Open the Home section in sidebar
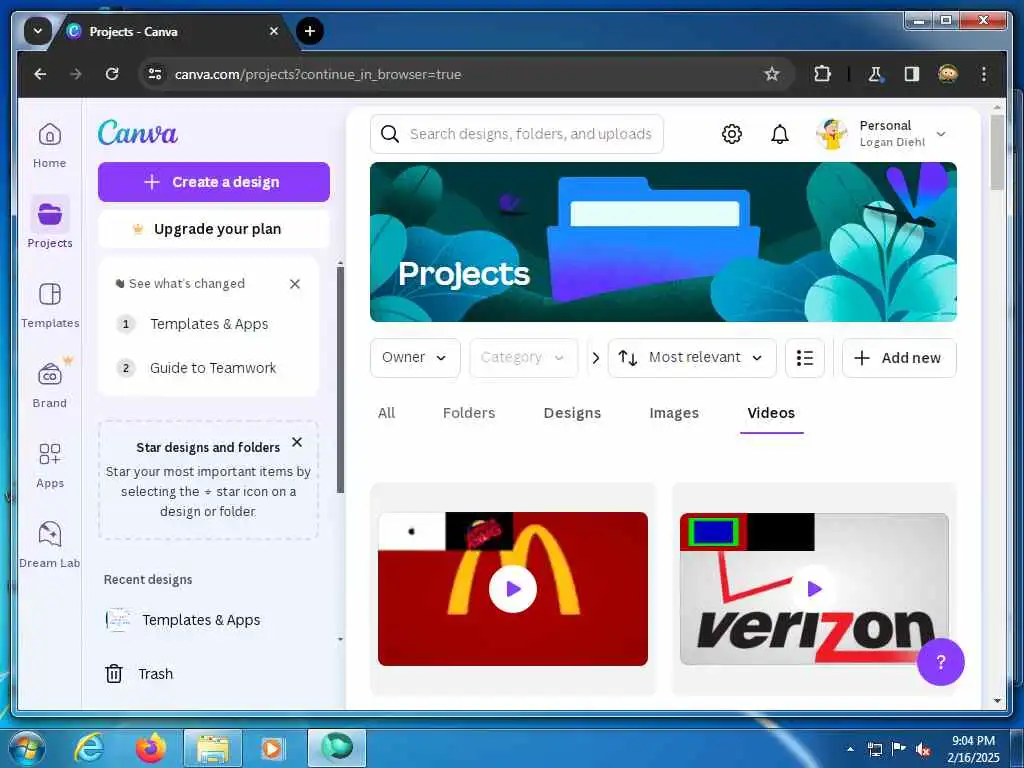 tap(50, 146)
